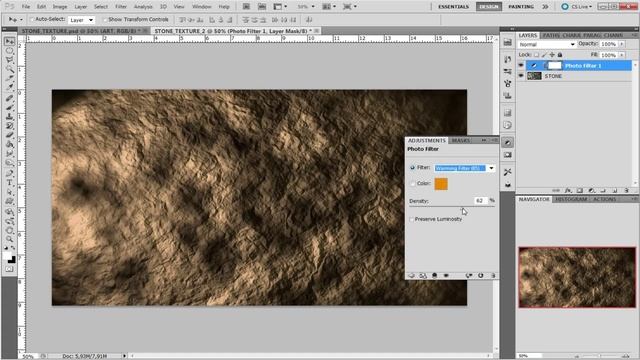
Task: Open the Normal blend mode dropdown
Action: pos(547,44)
